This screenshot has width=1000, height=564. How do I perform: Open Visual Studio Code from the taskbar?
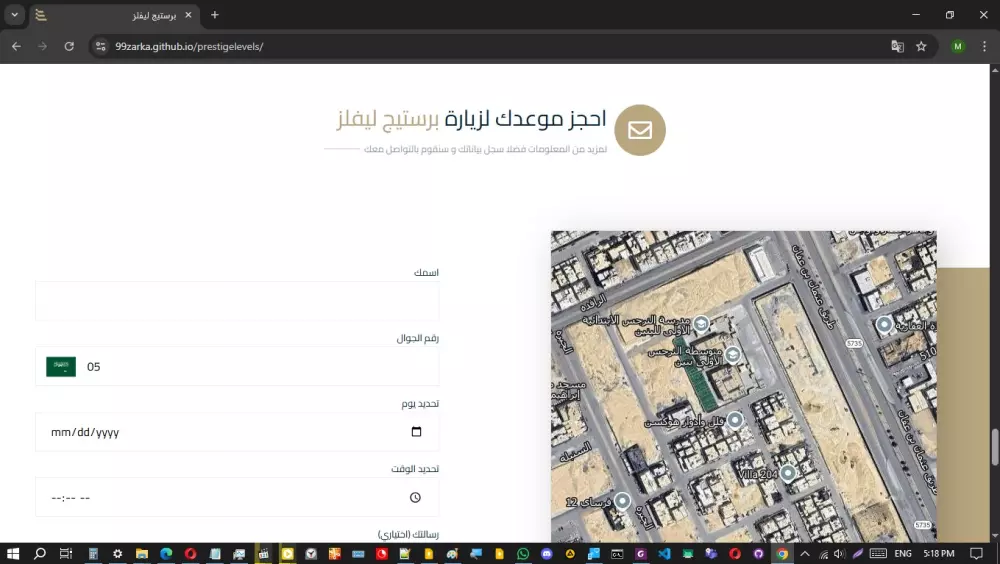pyautogui.click(x=664, y=554)
